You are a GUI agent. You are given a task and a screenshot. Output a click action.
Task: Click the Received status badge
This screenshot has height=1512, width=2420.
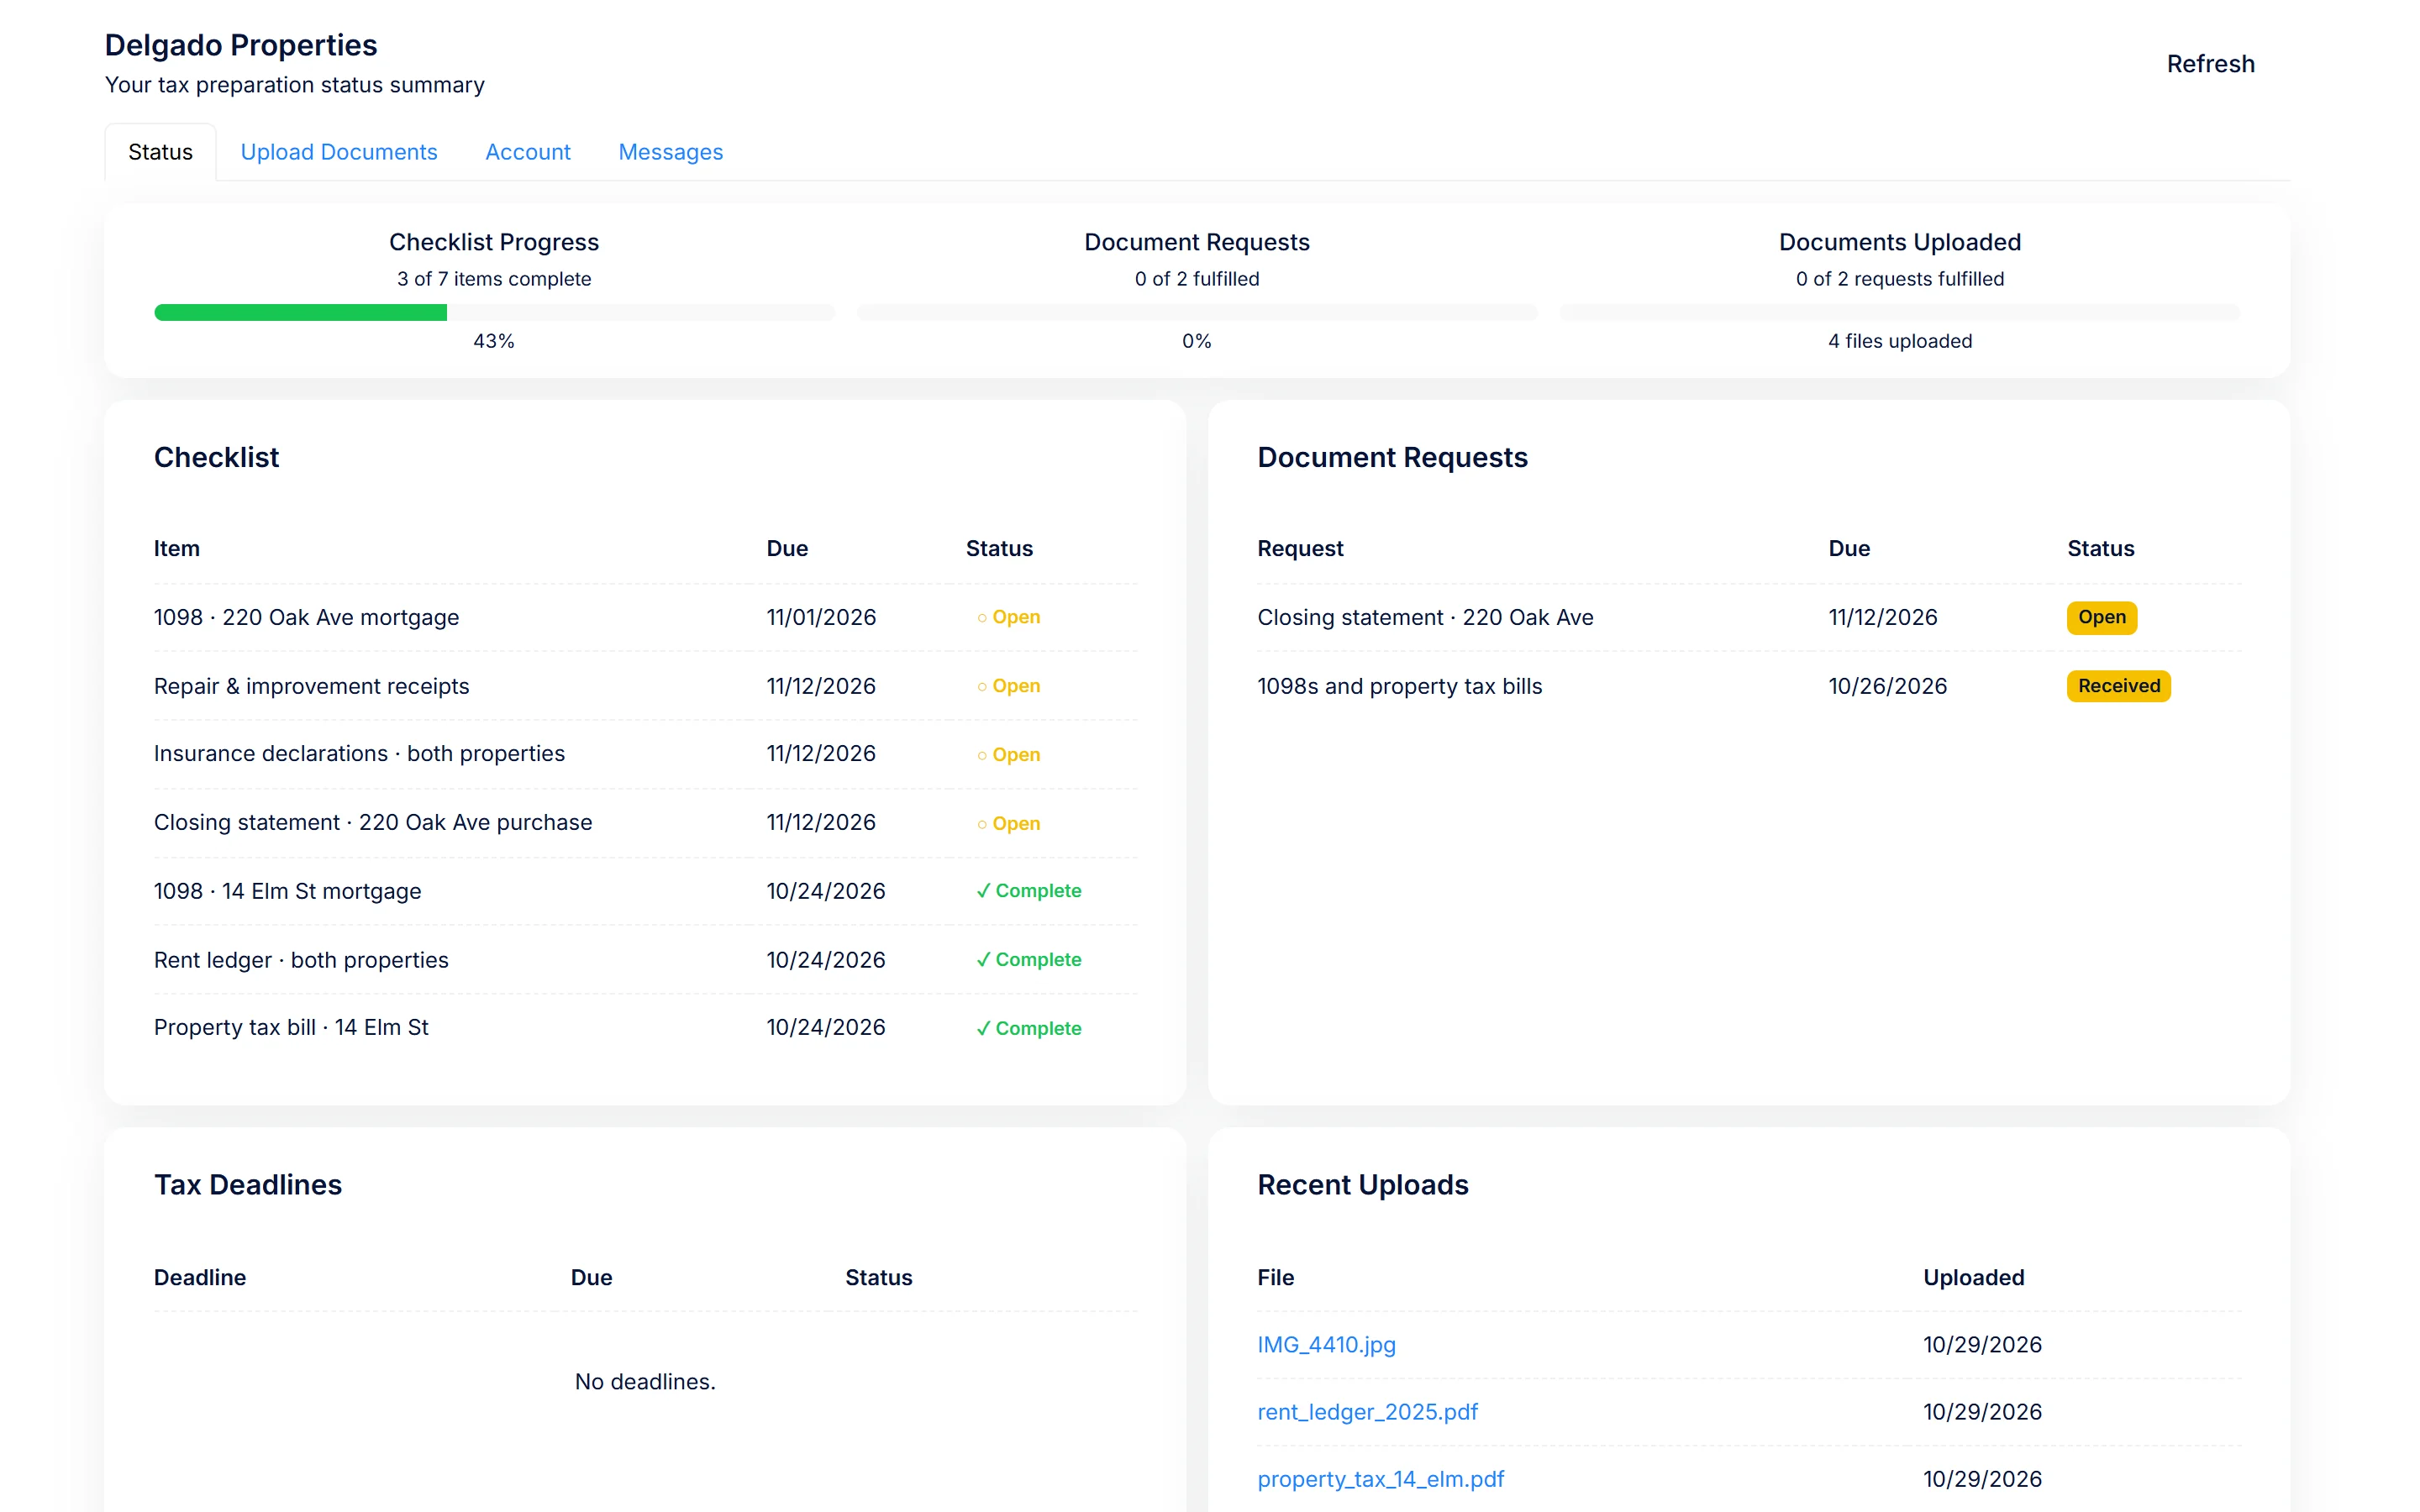[x=2119, y=686]
